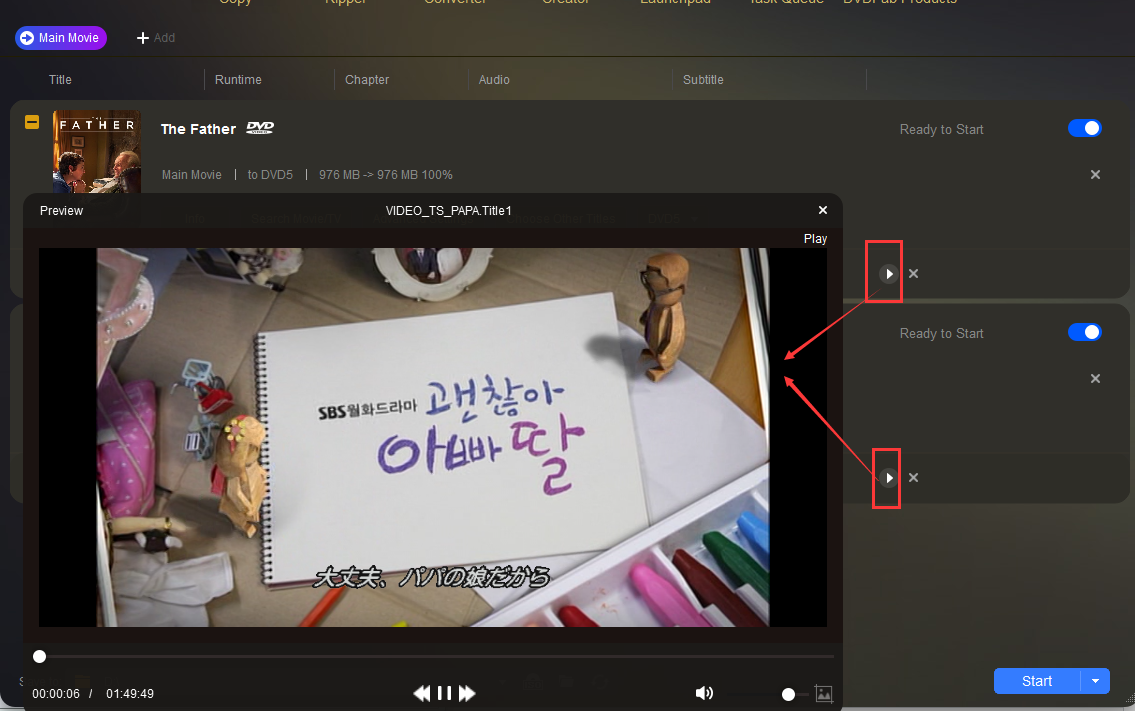Rewind the preview playback
Screen dimensions: 1135x711
pyautogui.click(x=421, y=694)
